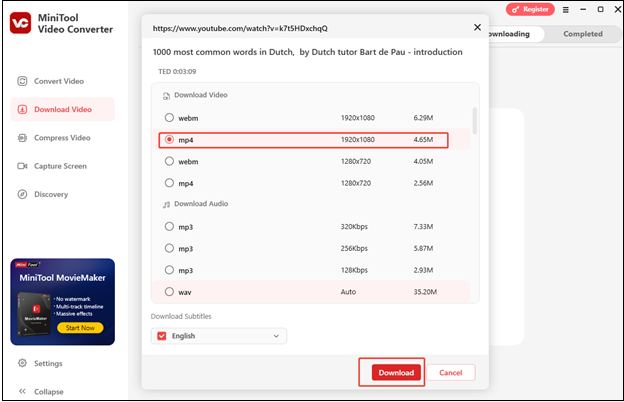The image size is (624, 402).
Task: Switch to the Completed tab
Action: (583, 34)
